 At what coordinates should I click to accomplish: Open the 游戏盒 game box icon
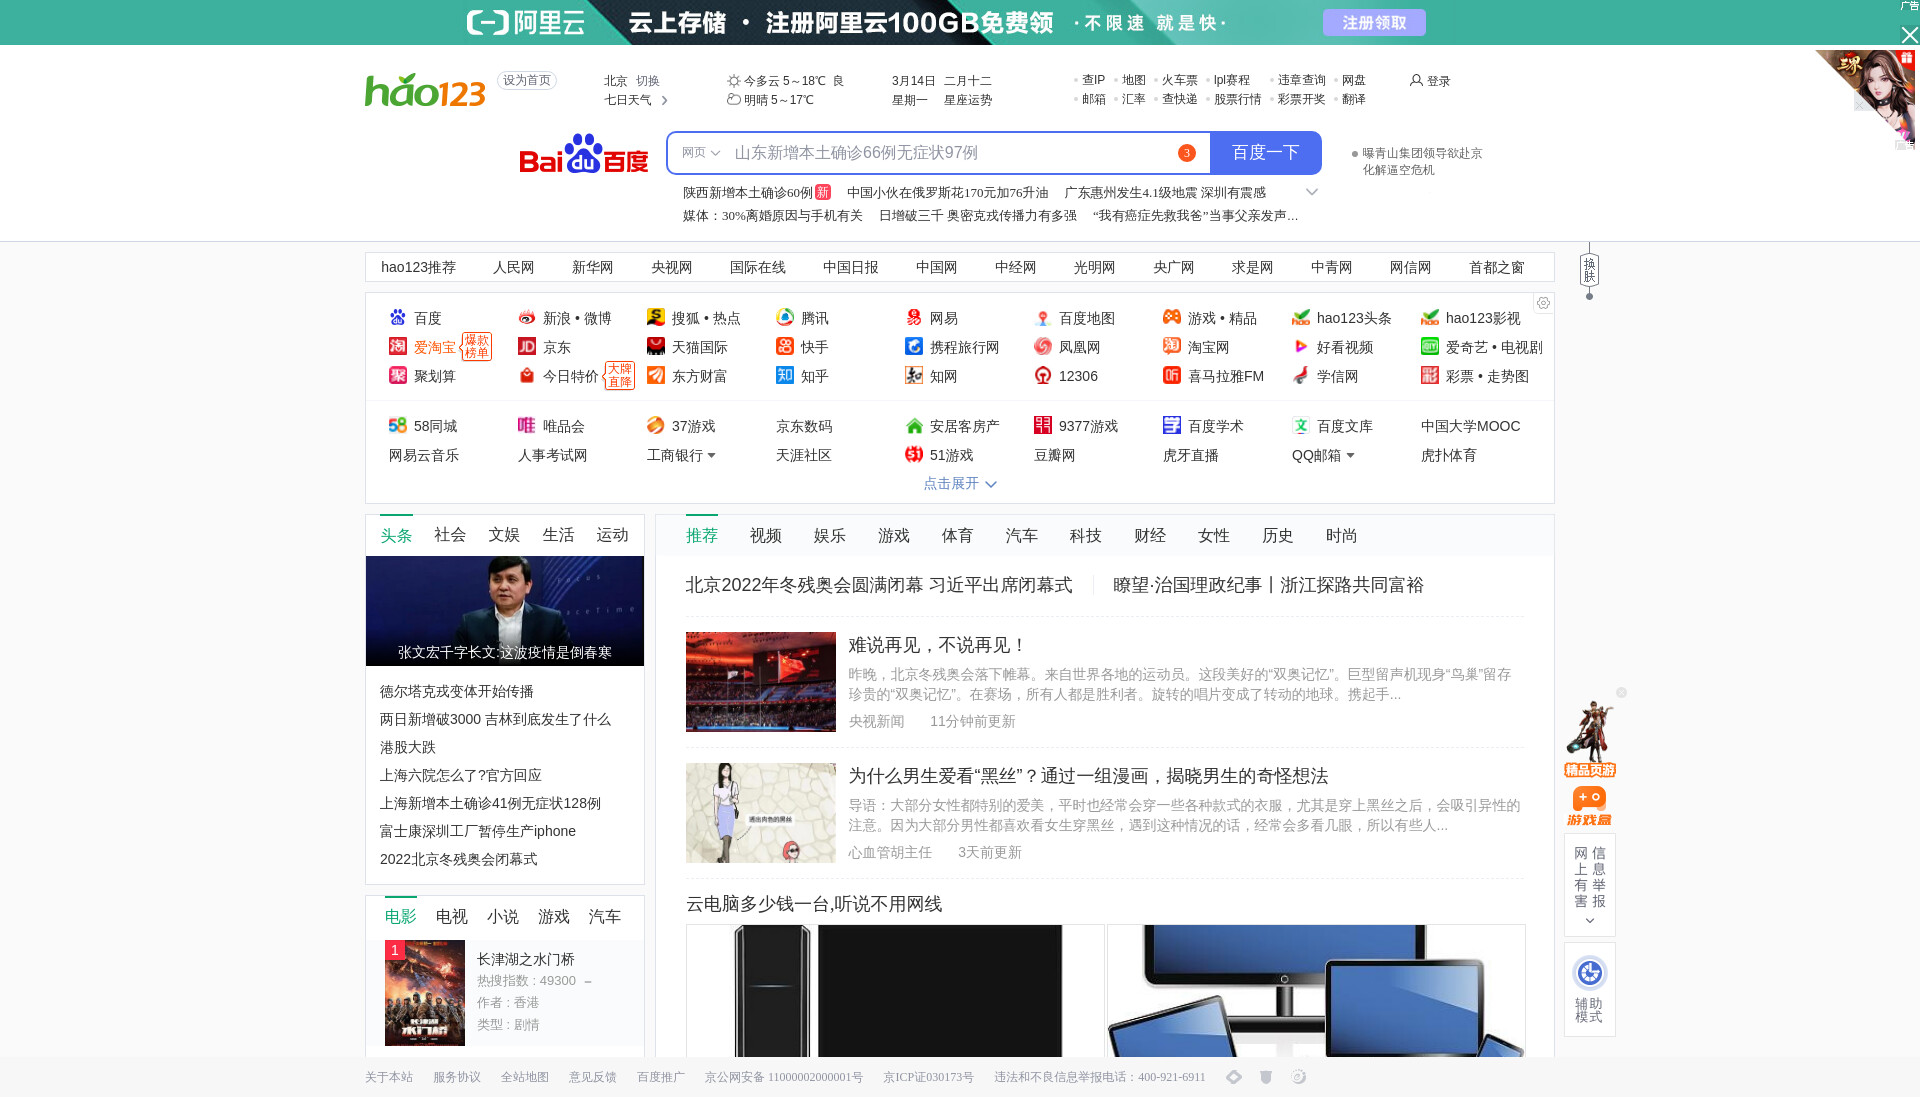(x=1589, y=806)
